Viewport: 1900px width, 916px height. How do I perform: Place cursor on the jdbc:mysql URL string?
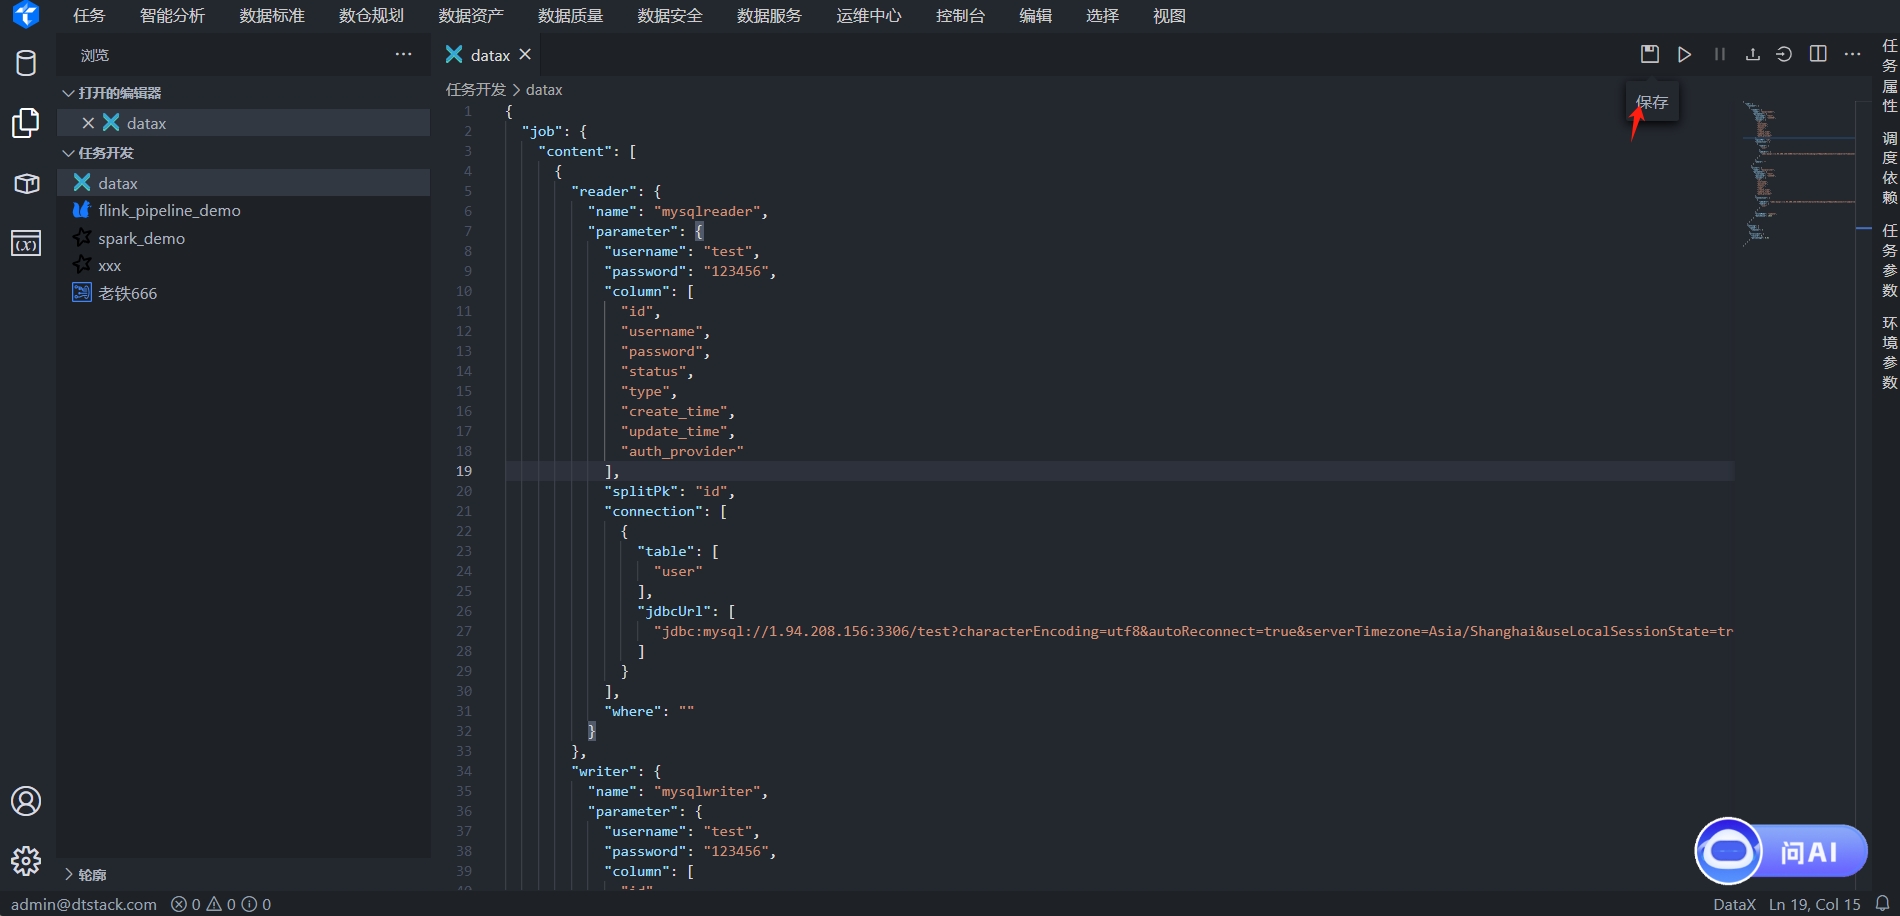[x=1193, y=631]
